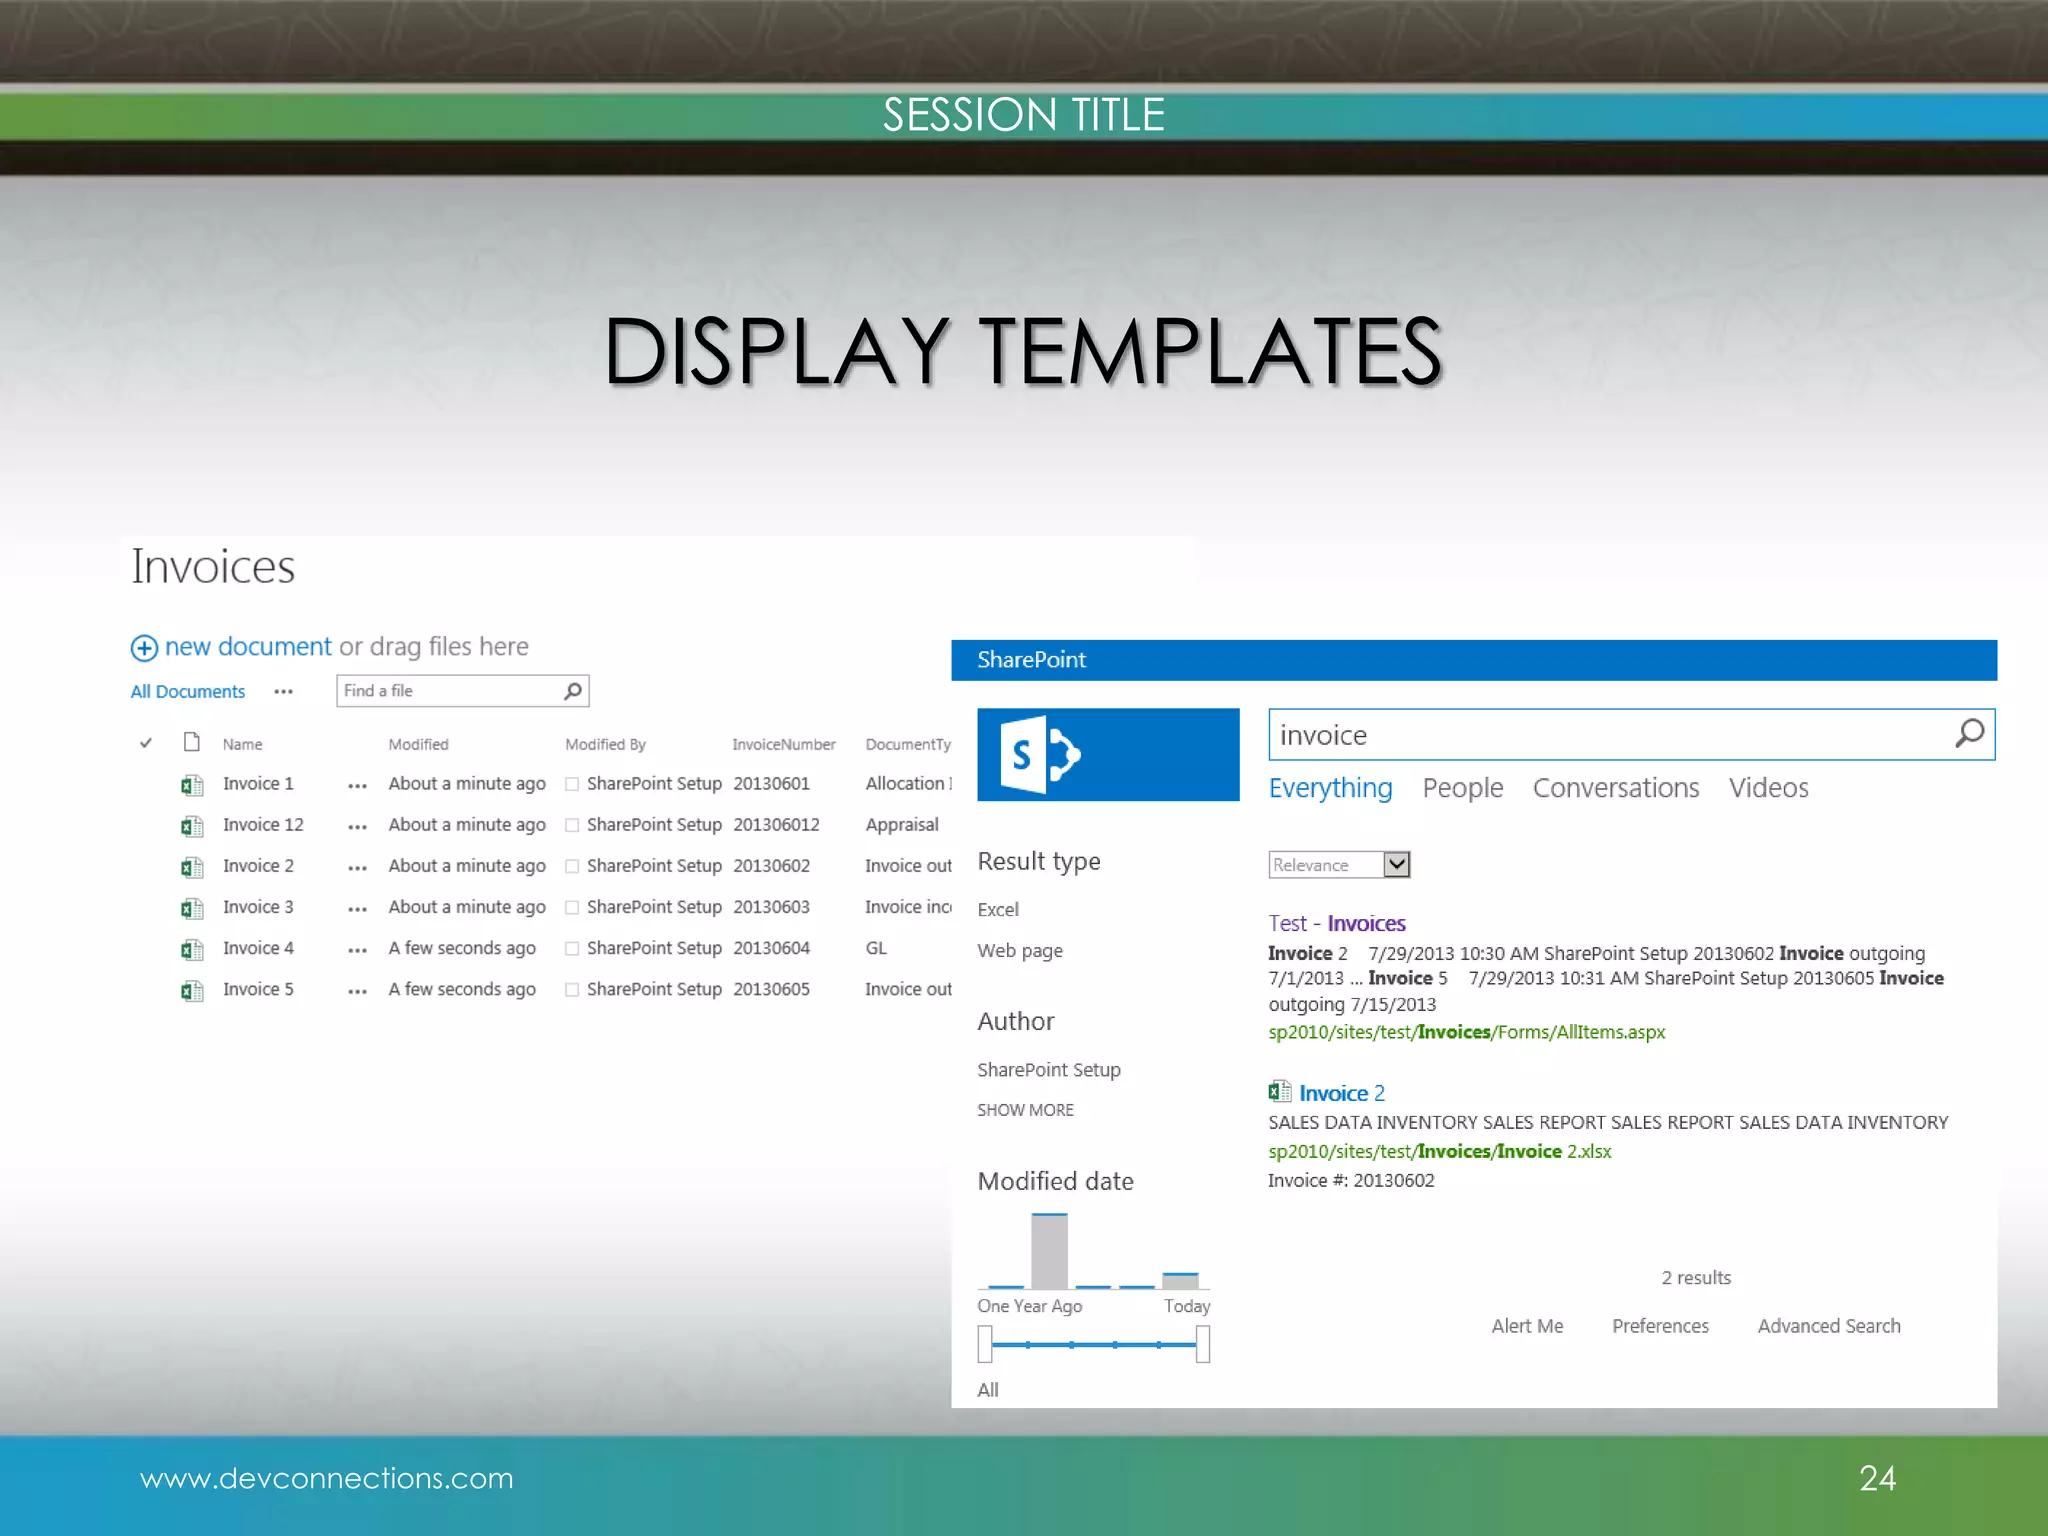This screenshot has width=2048, height=1536.
Task: Click the magnifier in Find a file box
Action: tap(573, 691)
